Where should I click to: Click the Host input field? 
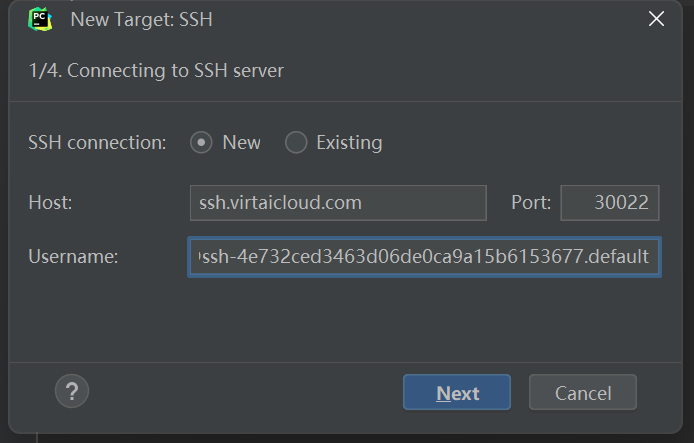[338, 203]
